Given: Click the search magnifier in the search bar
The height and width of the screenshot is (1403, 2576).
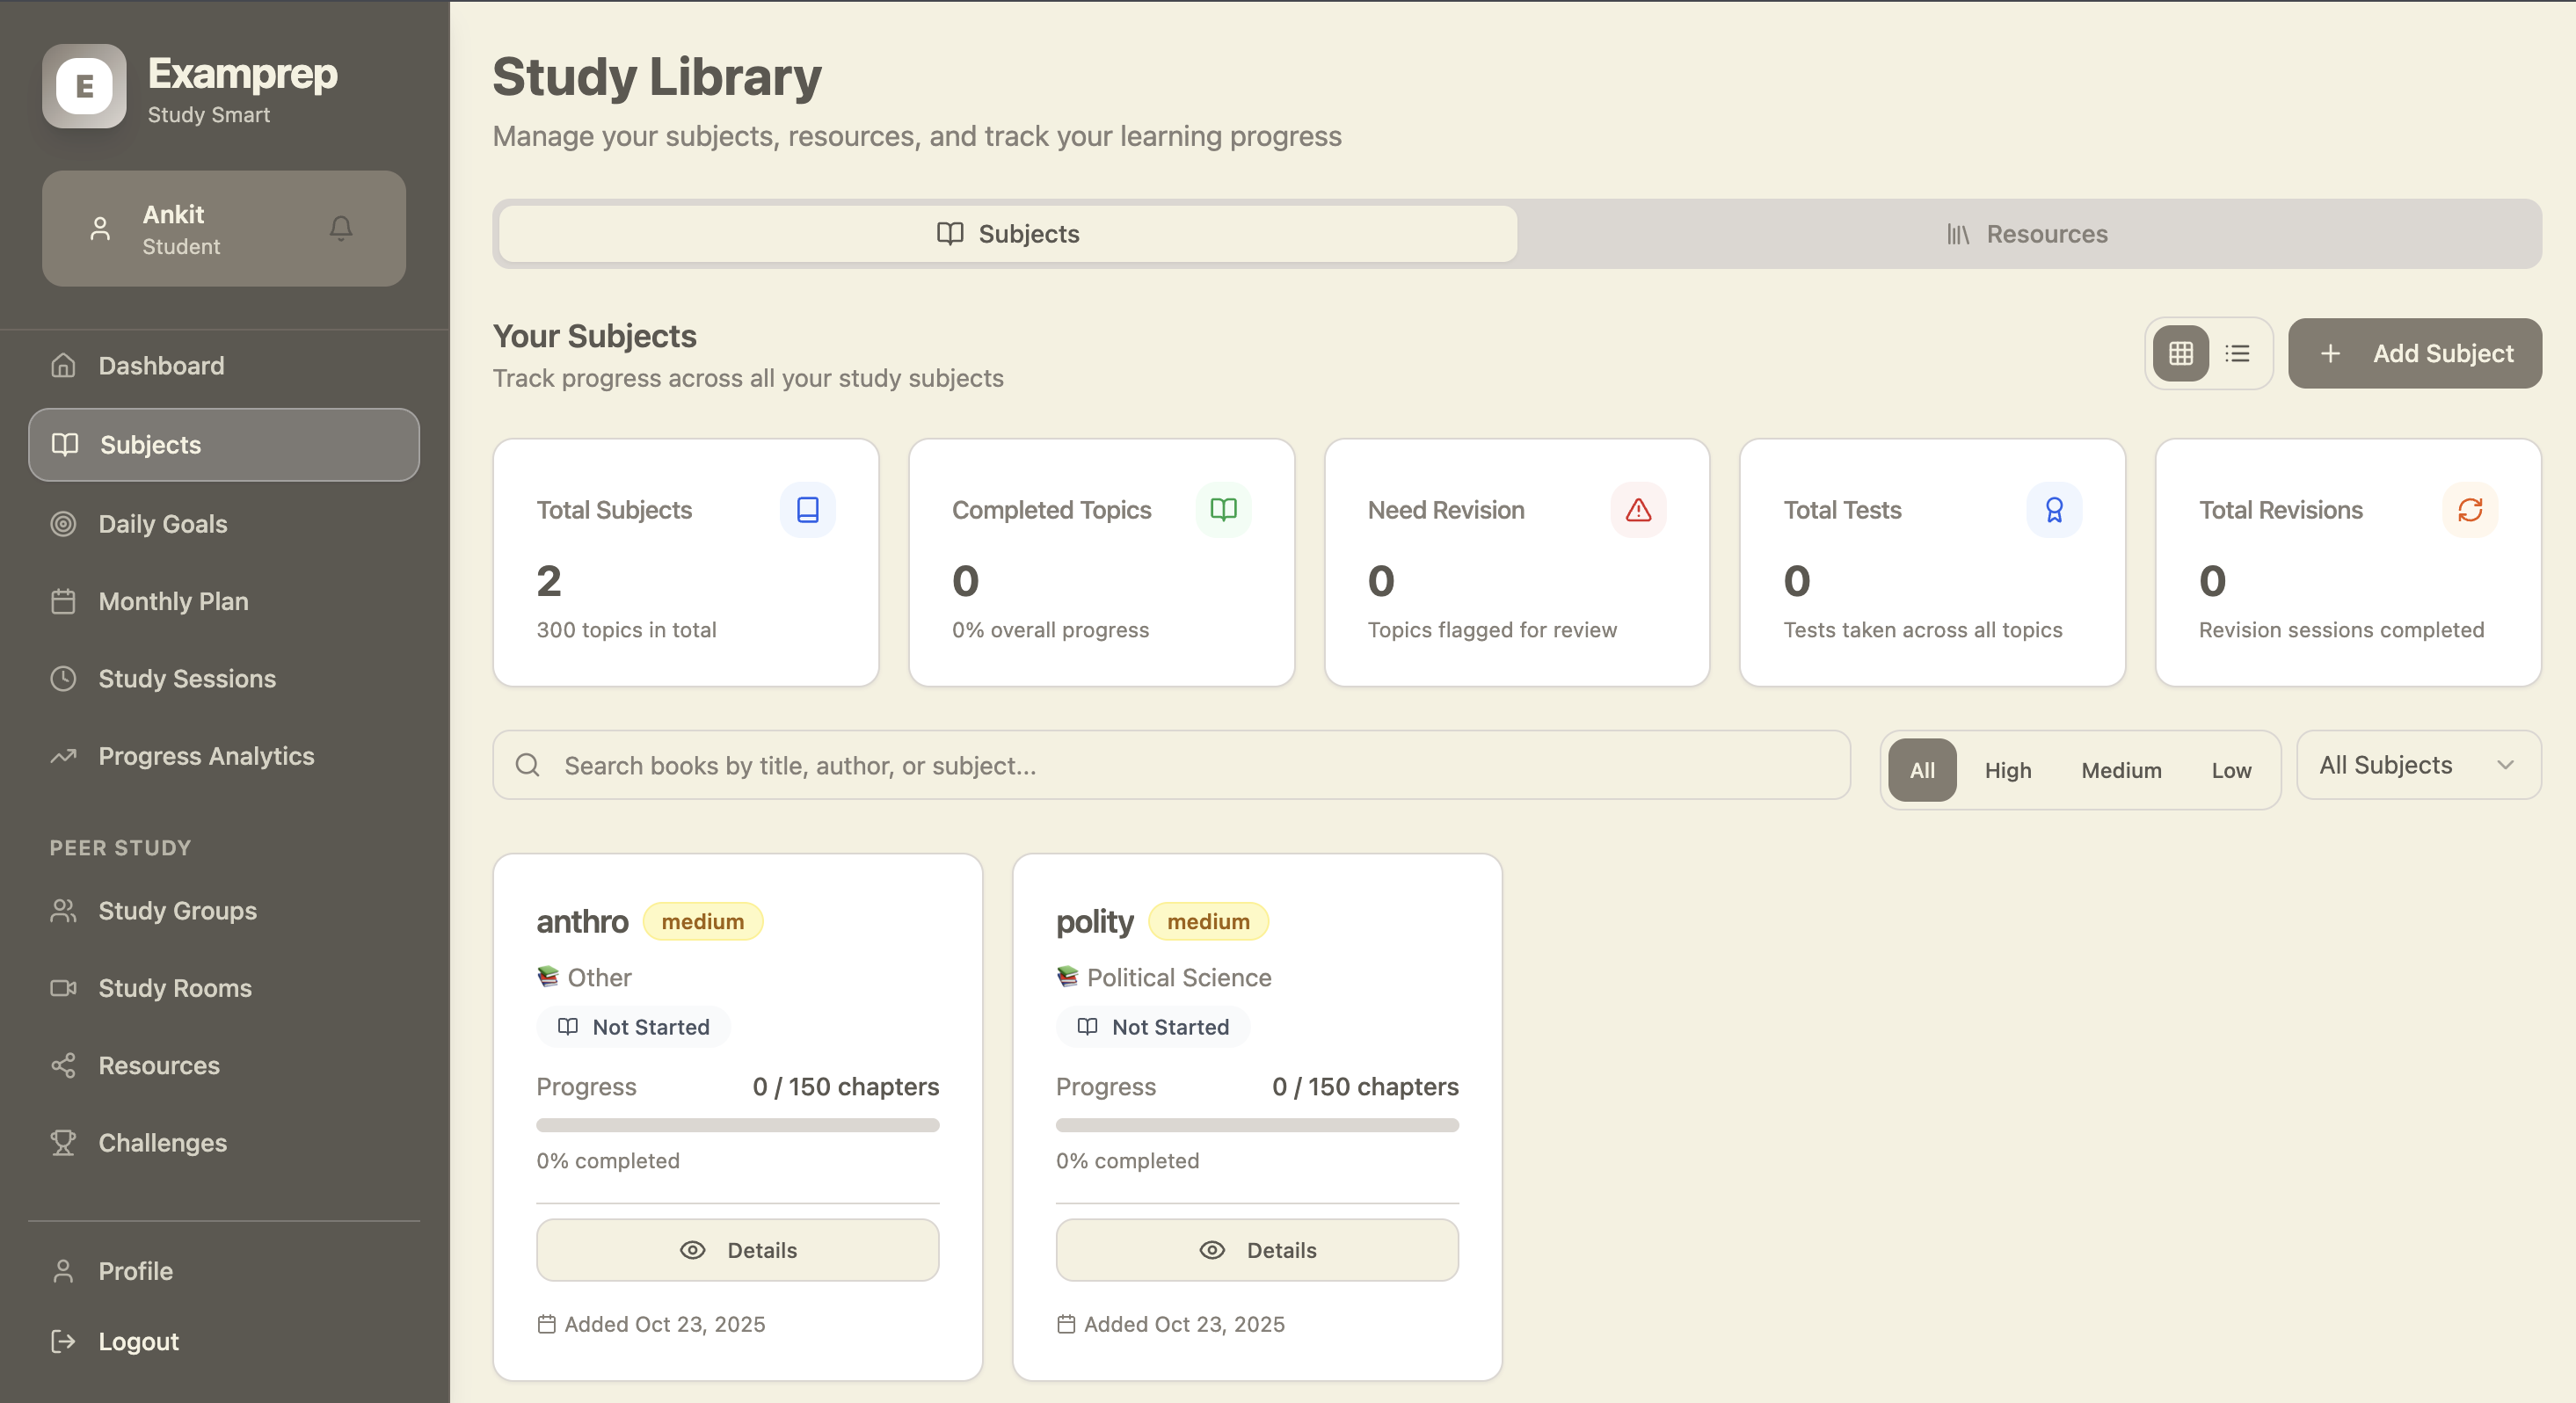Looking at the screenshot, I should click(x=528, y=765).
